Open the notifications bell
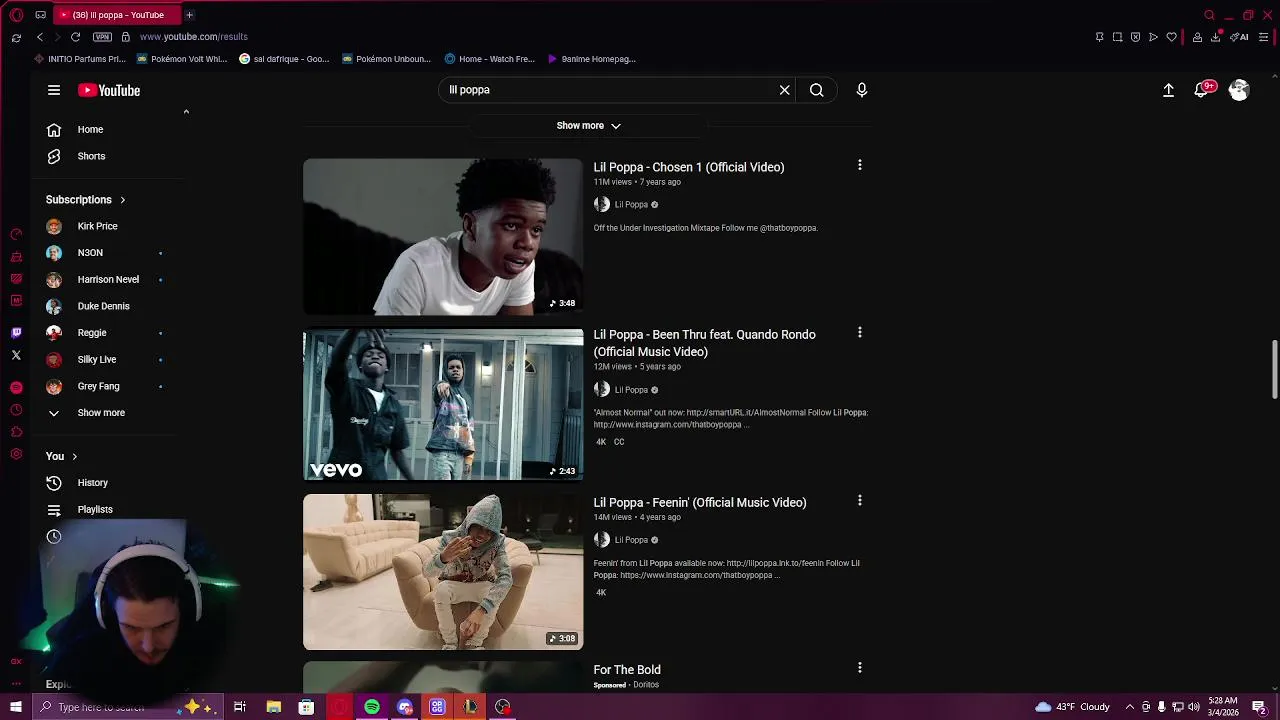1280x720 pixels. pos(1203,89)
